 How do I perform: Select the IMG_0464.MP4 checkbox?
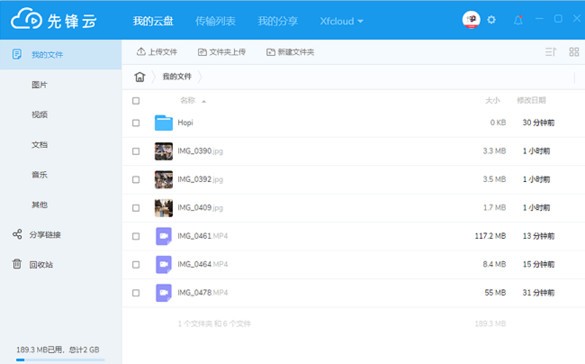pyautogui.click(x=136, y=264)
